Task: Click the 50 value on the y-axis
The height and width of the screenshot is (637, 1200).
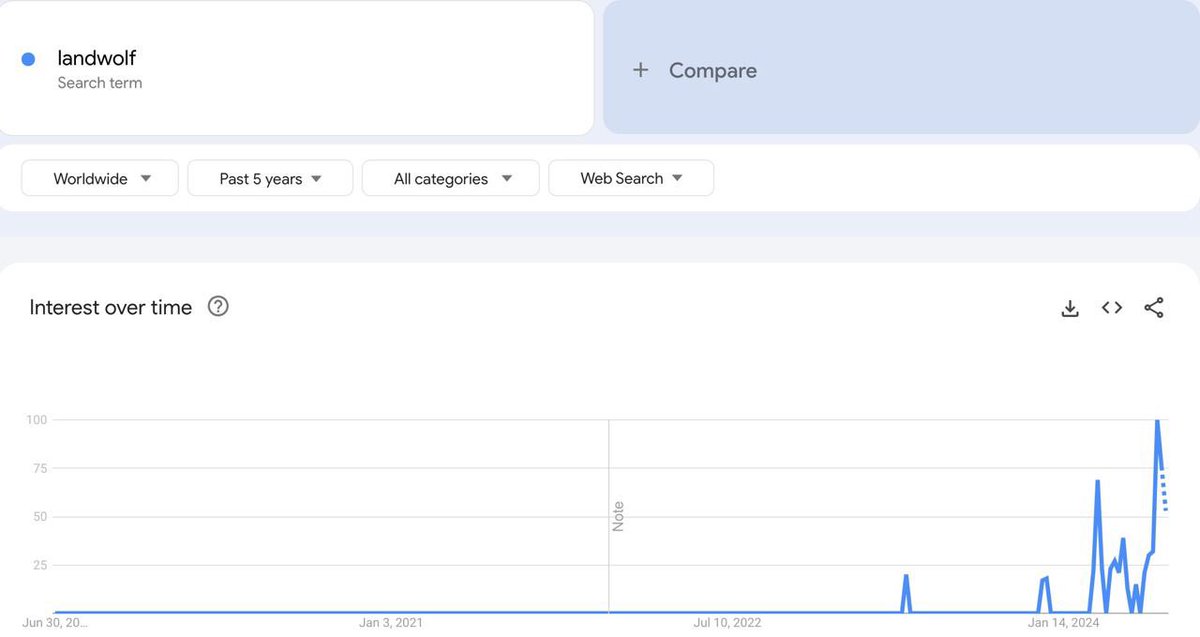Action: click(x=39, y=516)
